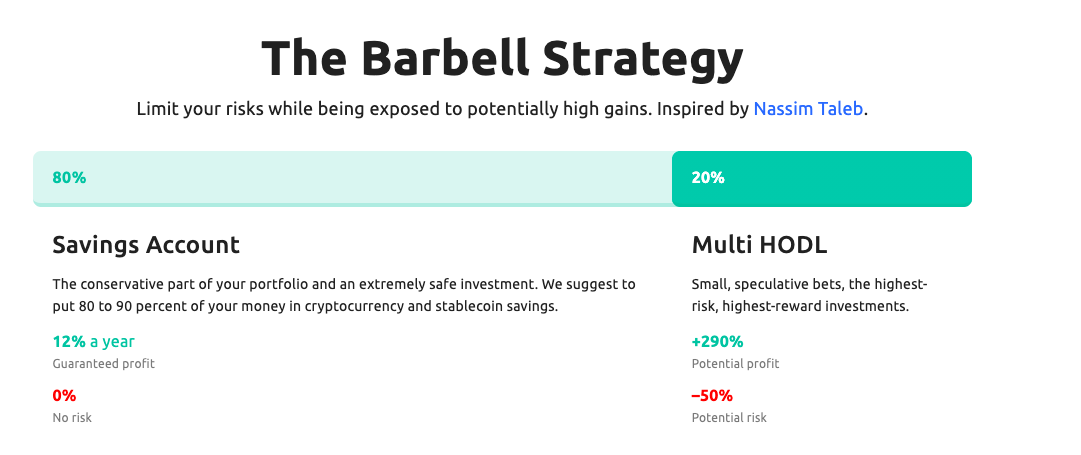The height and width of the screenshot is (455, 1081).
Task: Click the red −50% risk figure
Action: point(712,396)
